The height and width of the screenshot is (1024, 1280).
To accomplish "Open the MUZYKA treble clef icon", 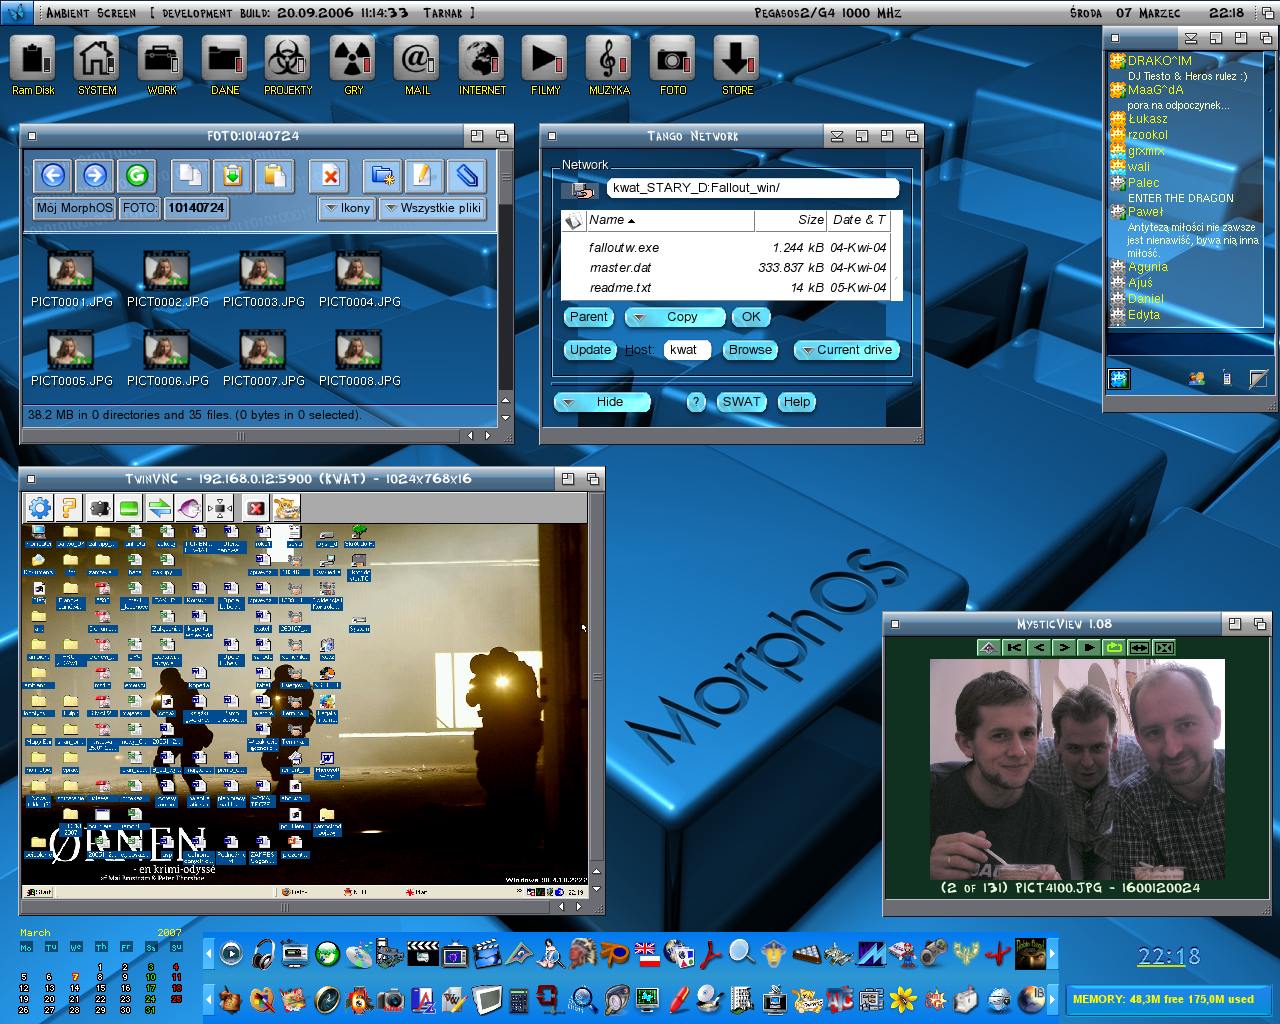I will tap(609, 66).
